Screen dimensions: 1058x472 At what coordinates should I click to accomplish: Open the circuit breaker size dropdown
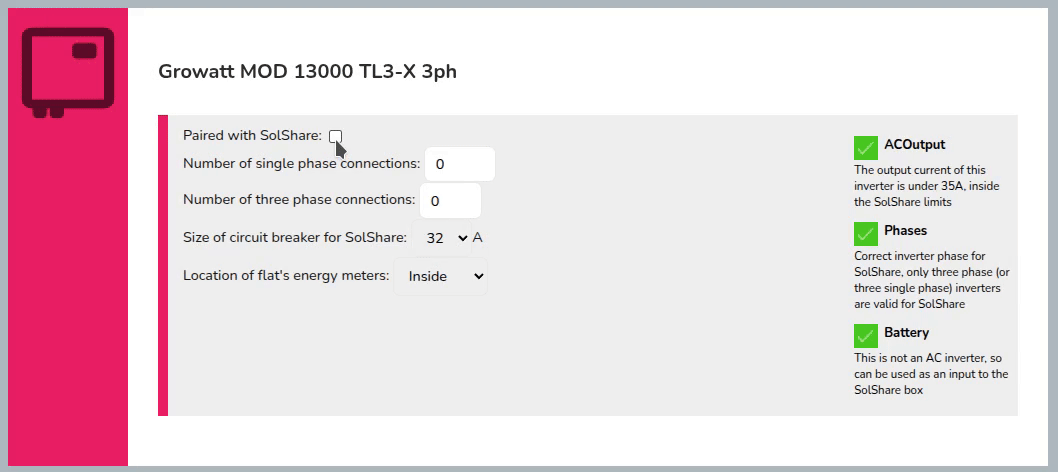coord(441,239)
